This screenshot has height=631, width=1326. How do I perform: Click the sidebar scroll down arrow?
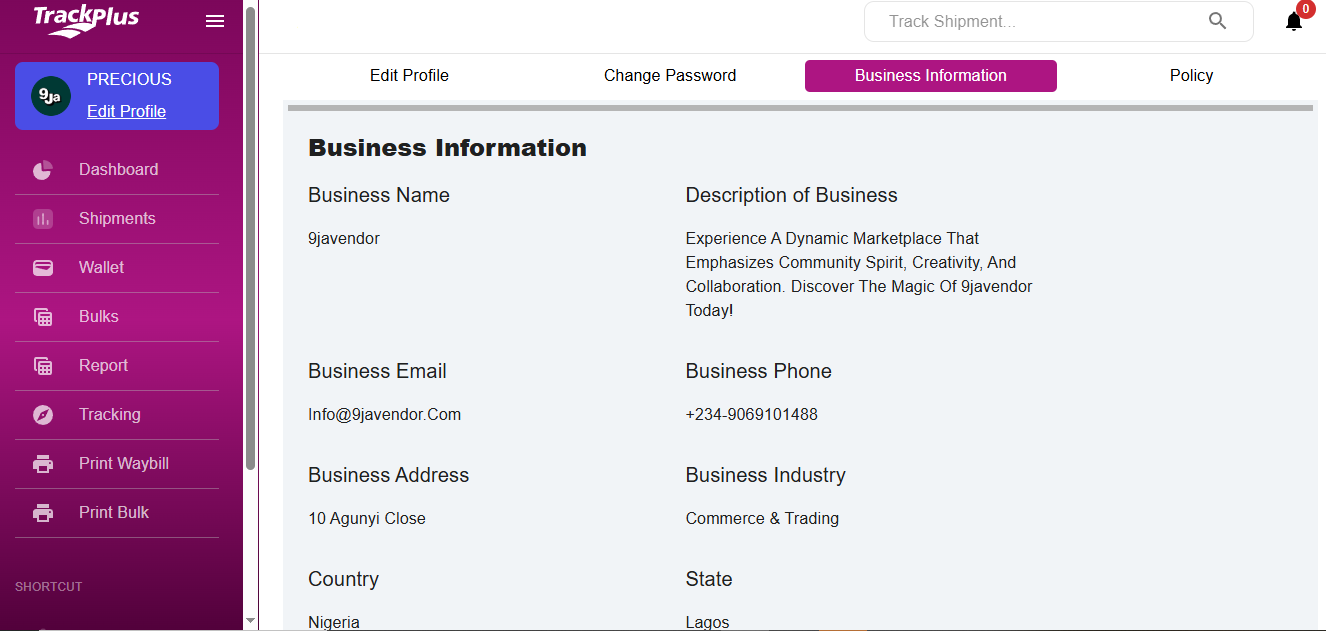click(x=250, y=621)
